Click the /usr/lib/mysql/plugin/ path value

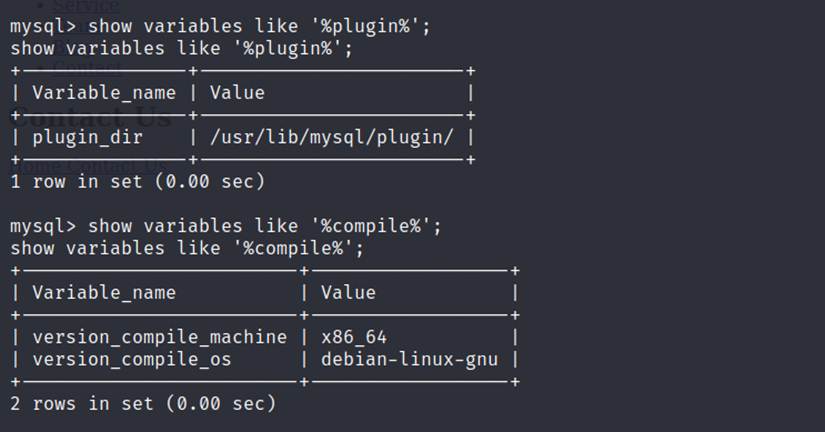point(331,138)
